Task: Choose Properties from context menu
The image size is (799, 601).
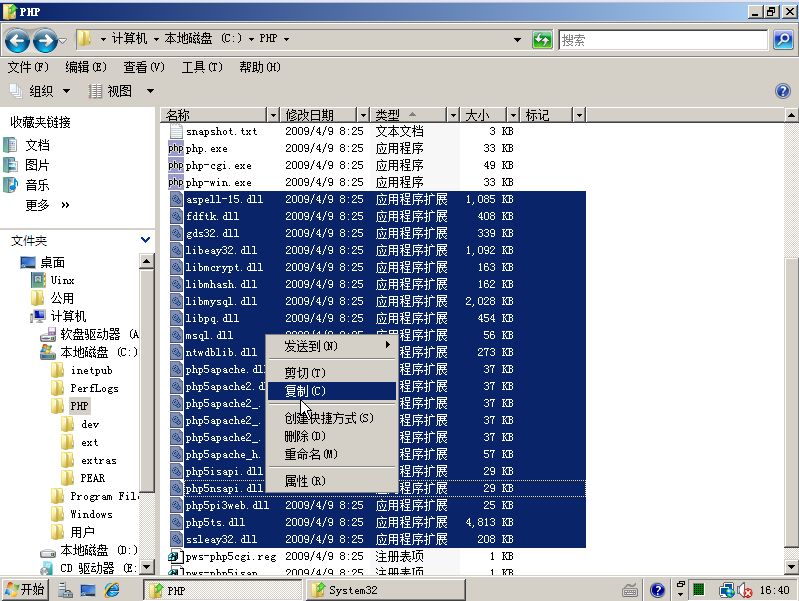Action: pos(332,481)
